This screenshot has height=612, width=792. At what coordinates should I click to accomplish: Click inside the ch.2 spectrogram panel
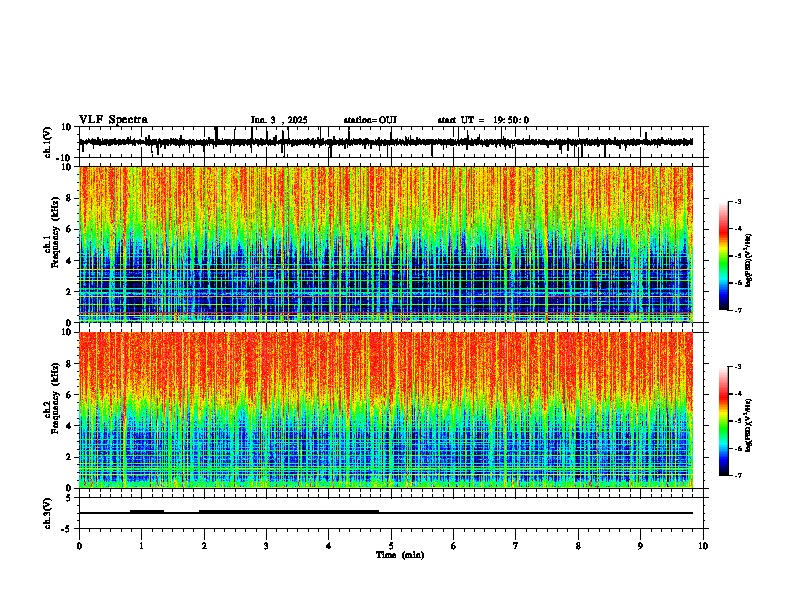click(385, 410)
